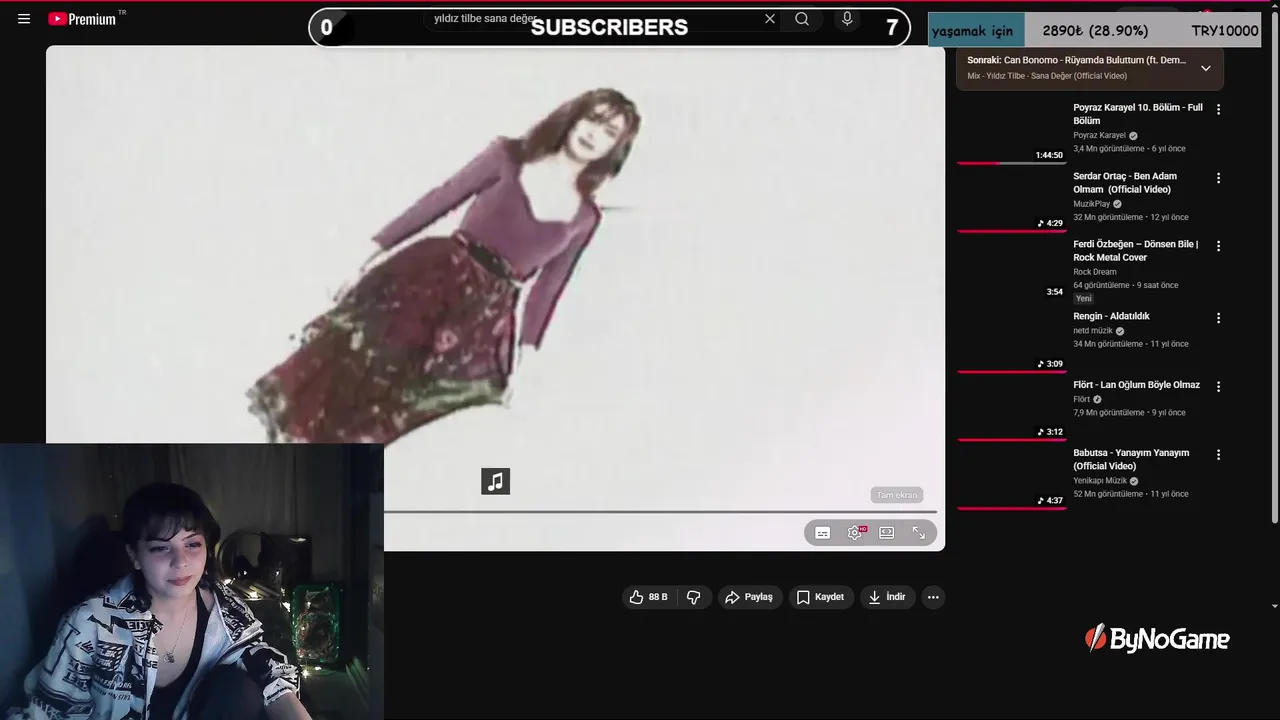Open thumbnail of the 3:54 rock cover video
1280x720 pixels.
[1012, 269]
